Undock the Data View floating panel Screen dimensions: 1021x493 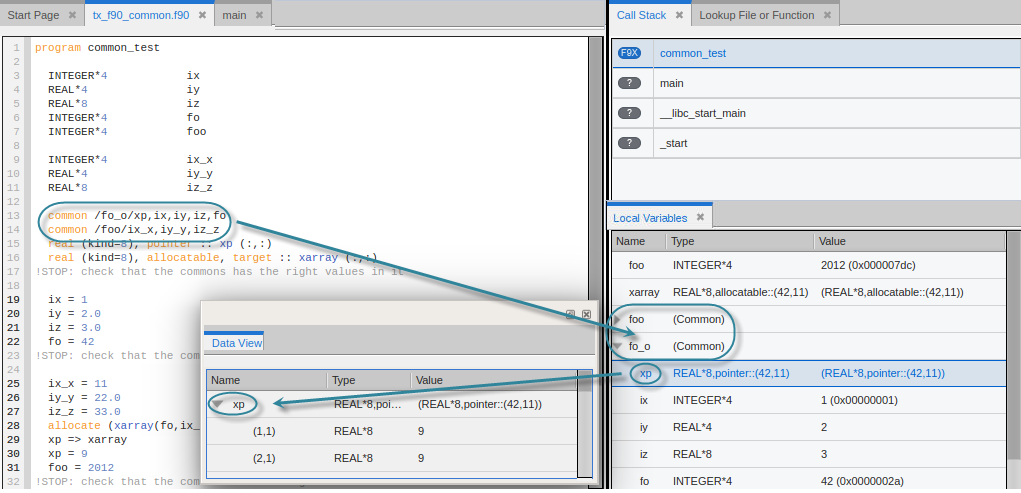[x=570, y=314]
